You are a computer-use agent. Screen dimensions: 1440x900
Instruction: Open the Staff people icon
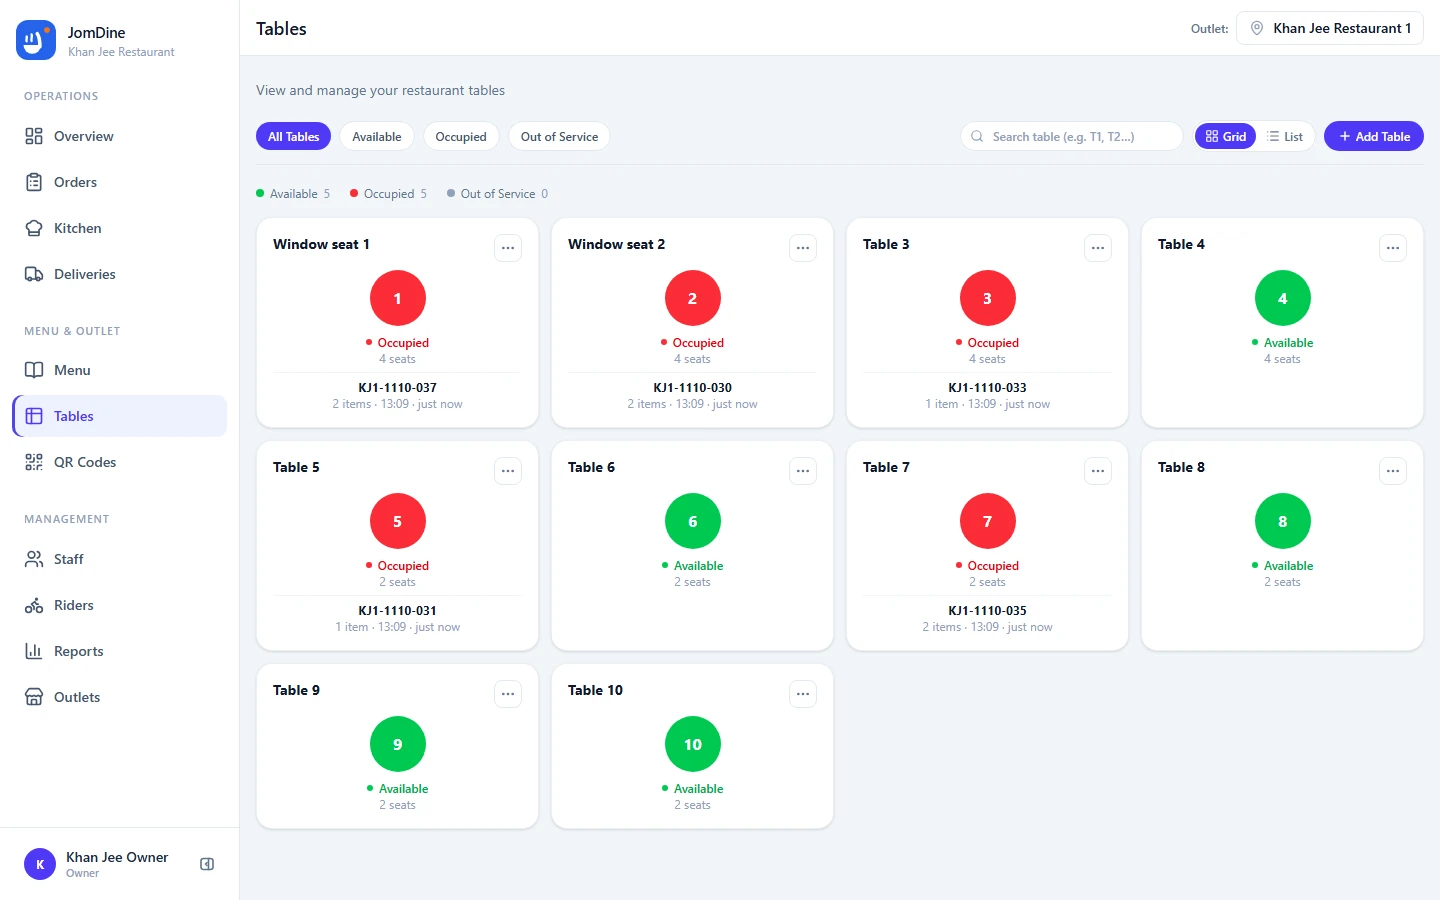[34, 559]
